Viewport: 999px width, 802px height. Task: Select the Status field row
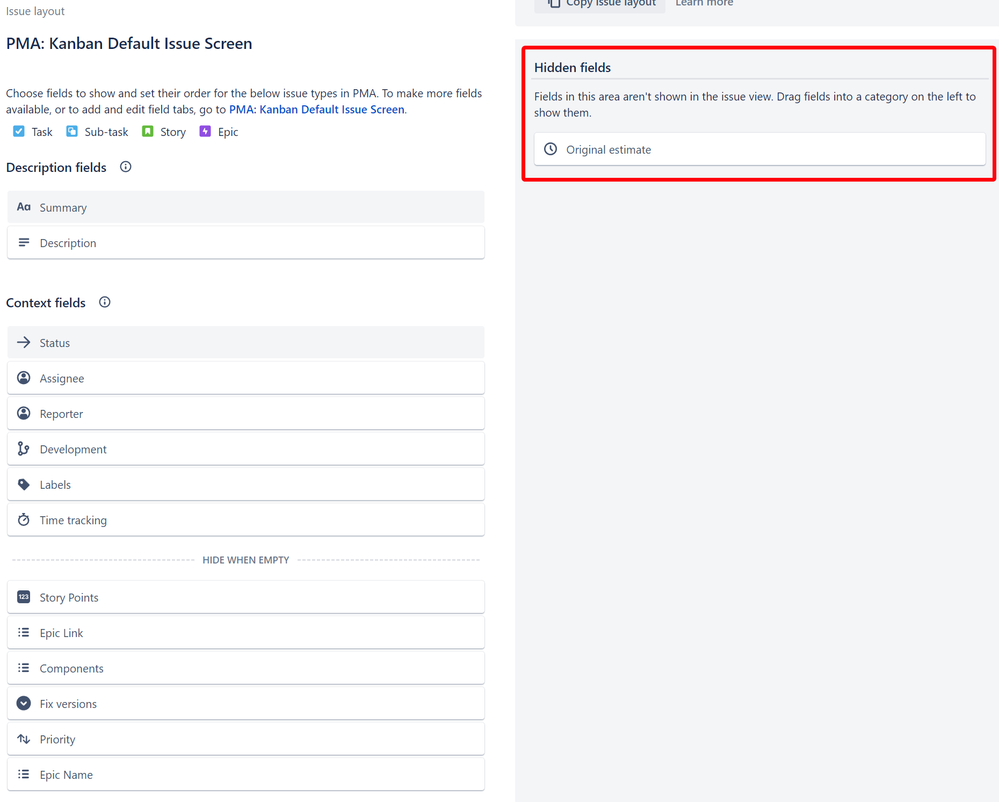[x=246, y=342]
